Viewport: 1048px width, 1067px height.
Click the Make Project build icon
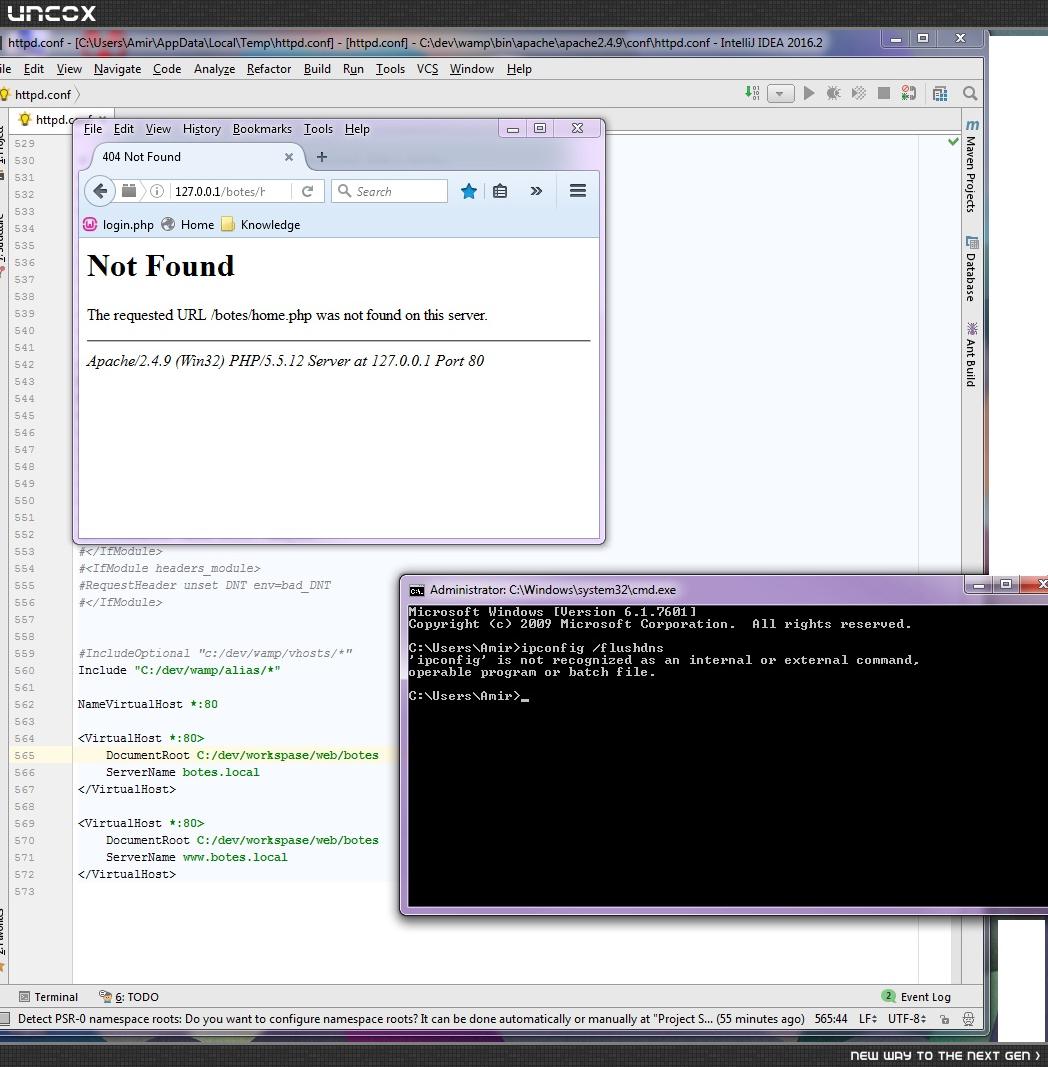tap(752, 93)
